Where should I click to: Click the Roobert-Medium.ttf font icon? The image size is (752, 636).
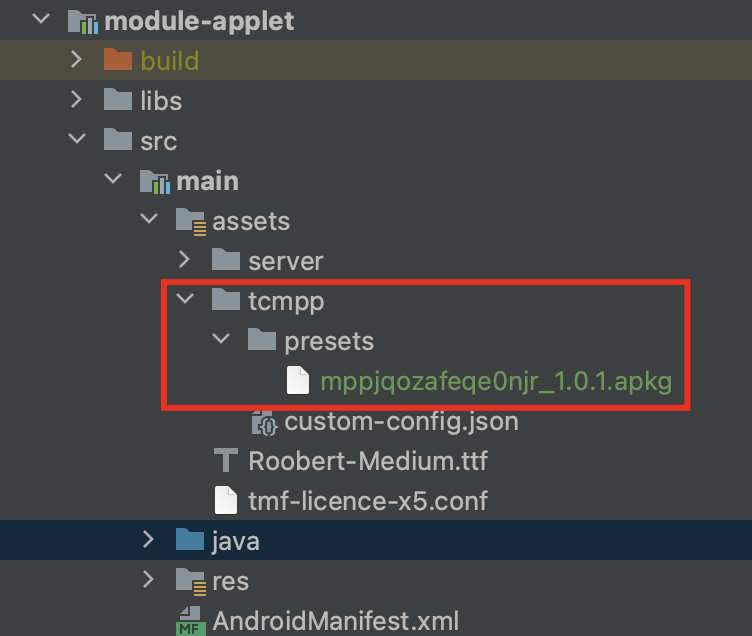pyautogui.click(x=227, y=461)
